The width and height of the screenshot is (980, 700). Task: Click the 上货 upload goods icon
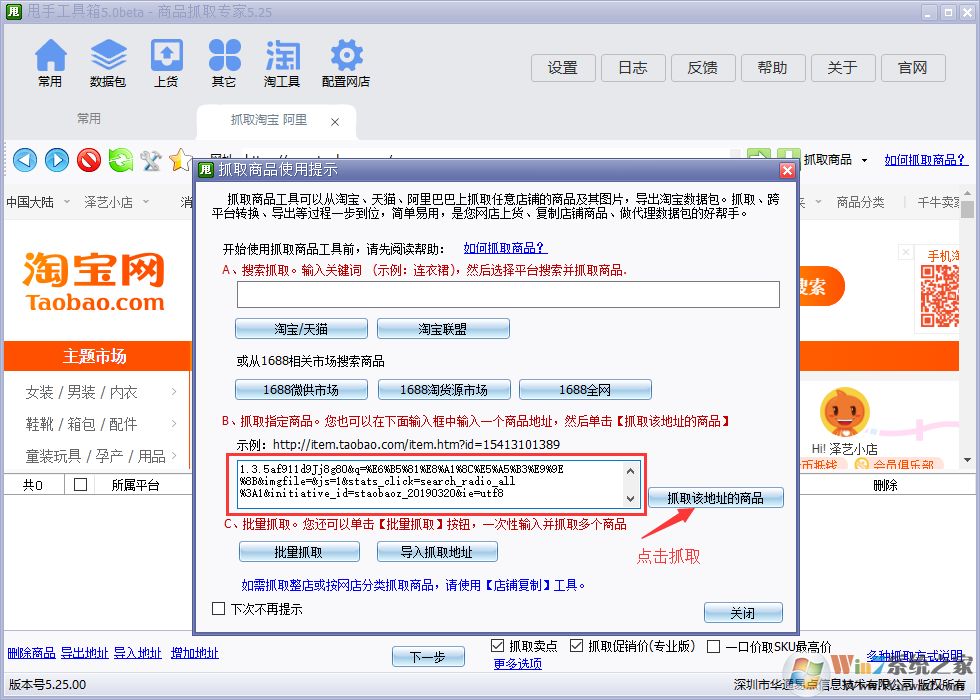pos(166,60)
